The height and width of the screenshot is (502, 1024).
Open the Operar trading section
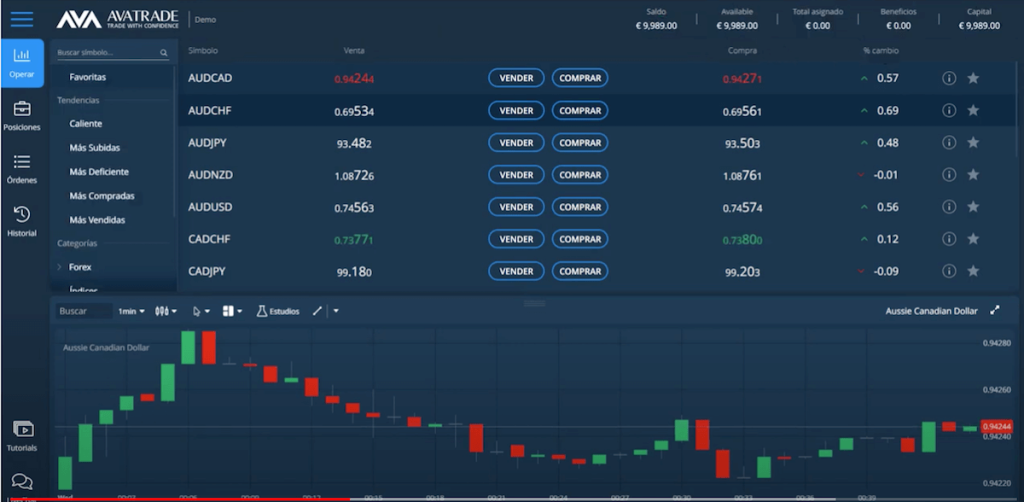click(x=22, y=63)
